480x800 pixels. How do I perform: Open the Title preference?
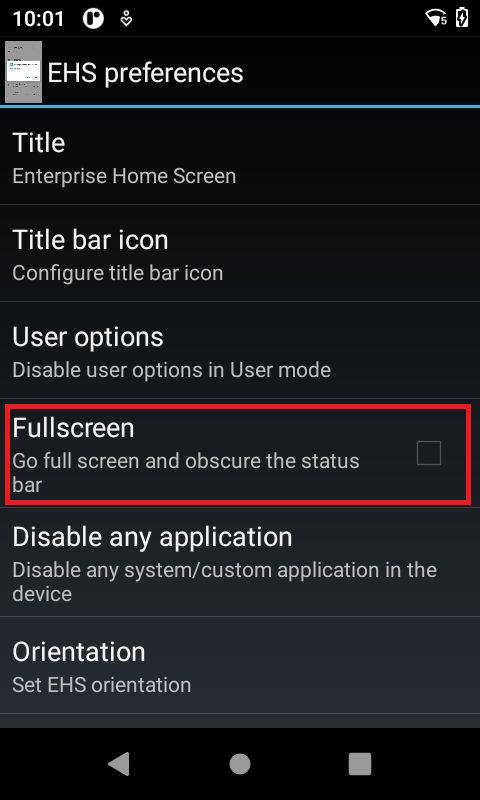pyautogui.click(x=240, y=158)
